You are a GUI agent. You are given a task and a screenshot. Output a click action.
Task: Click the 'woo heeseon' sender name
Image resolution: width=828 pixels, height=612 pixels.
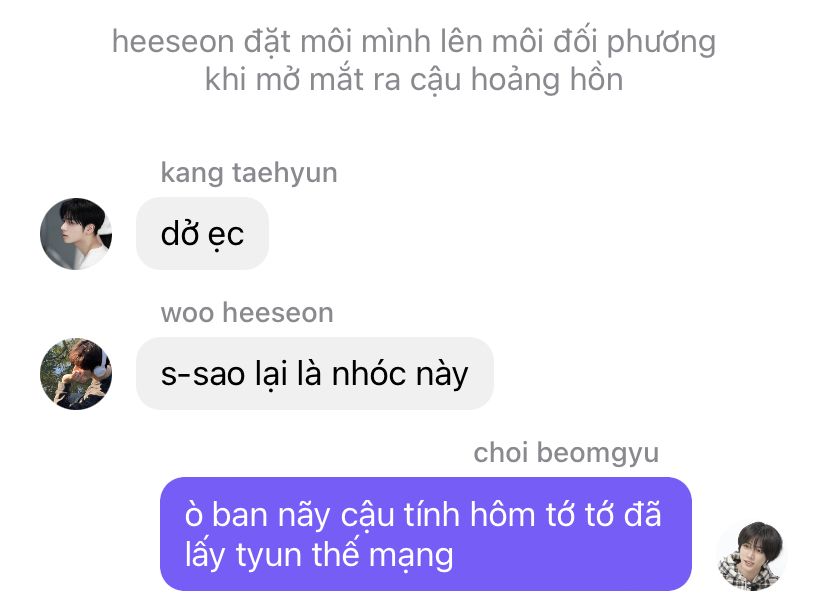tap(247, 313)
